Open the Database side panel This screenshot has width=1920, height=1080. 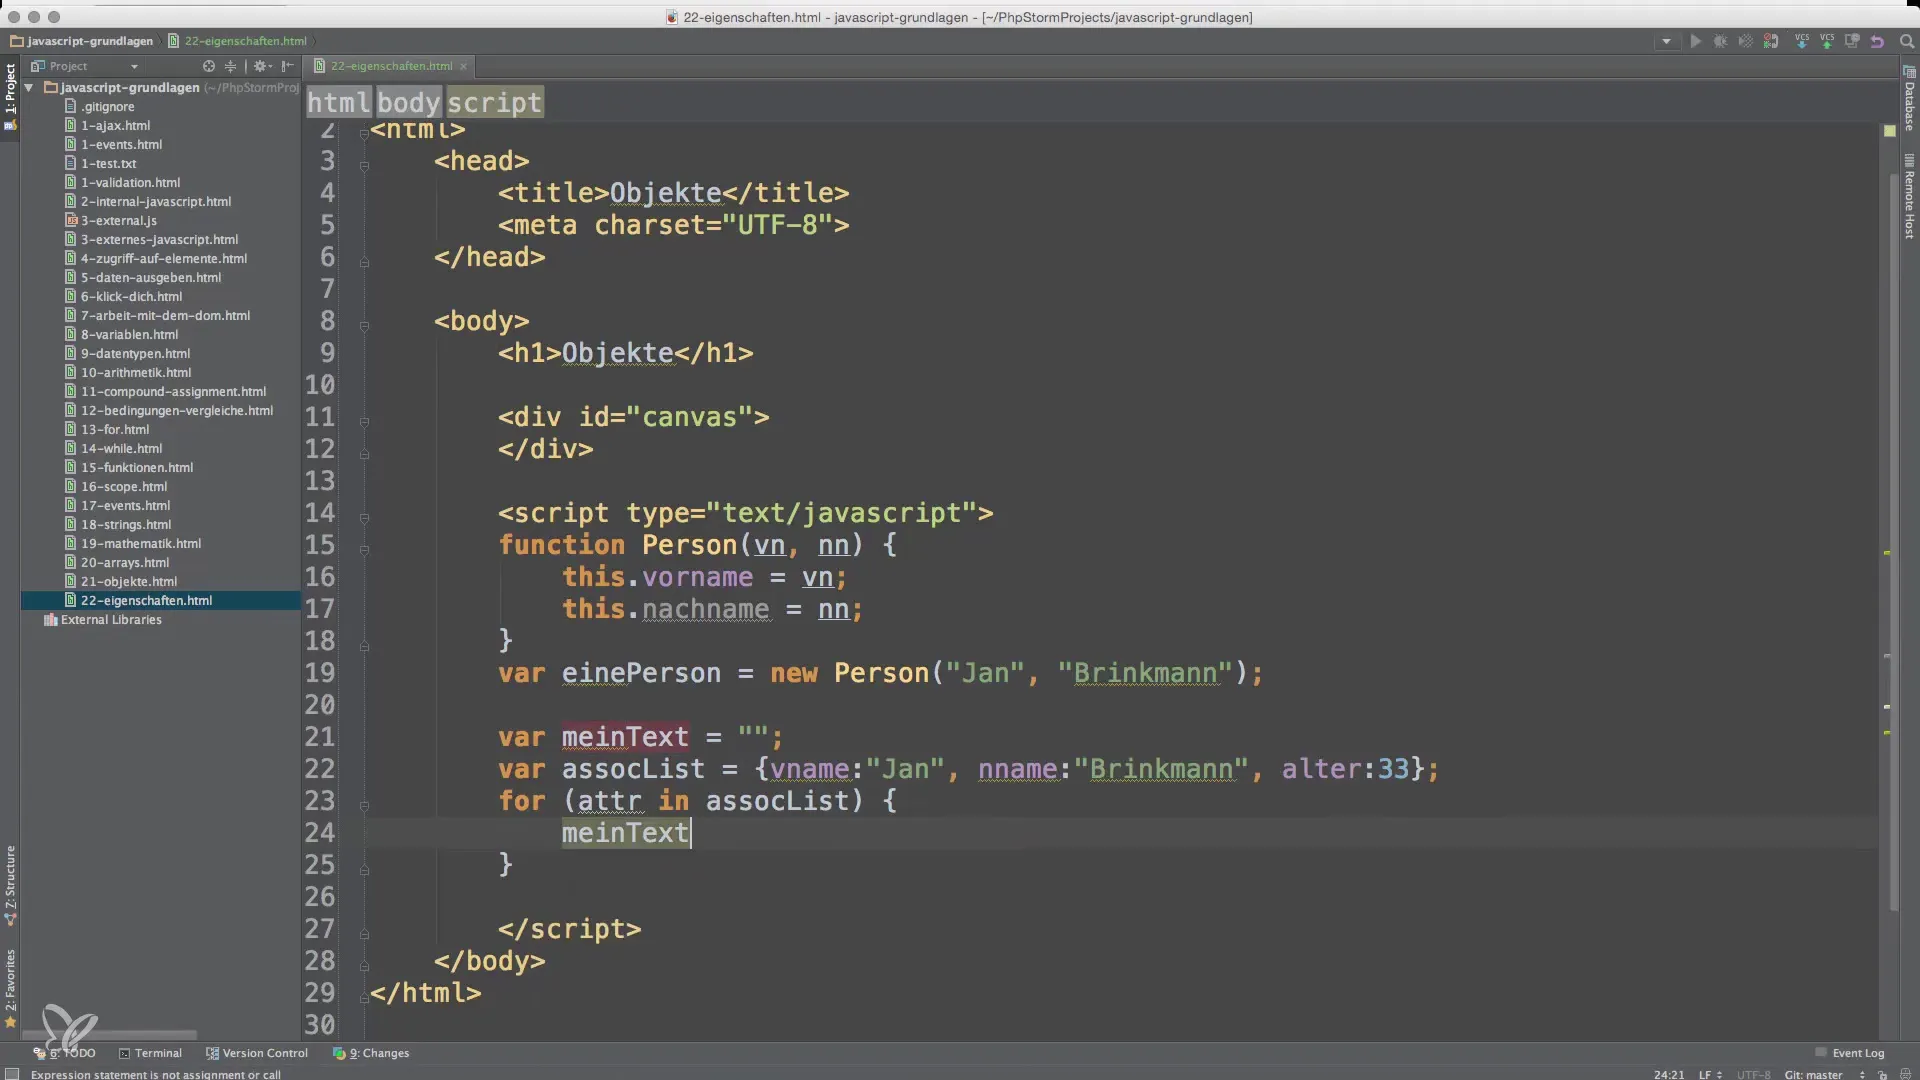[1909, 98]
